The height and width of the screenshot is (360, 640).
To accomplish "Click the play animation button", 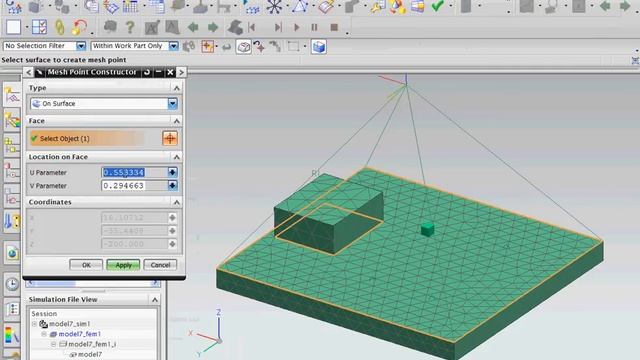I will click(297, 27).
